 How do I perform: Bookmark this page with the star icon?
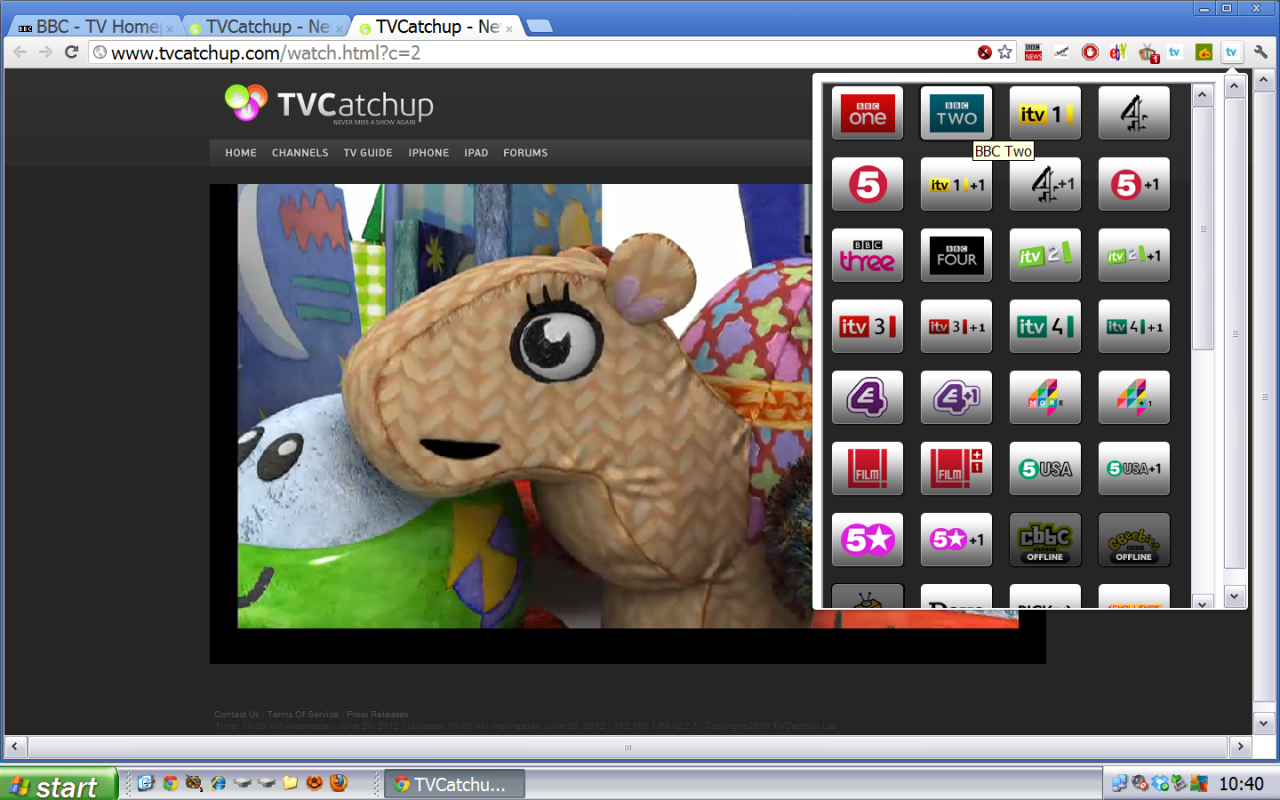(1005, 53)
